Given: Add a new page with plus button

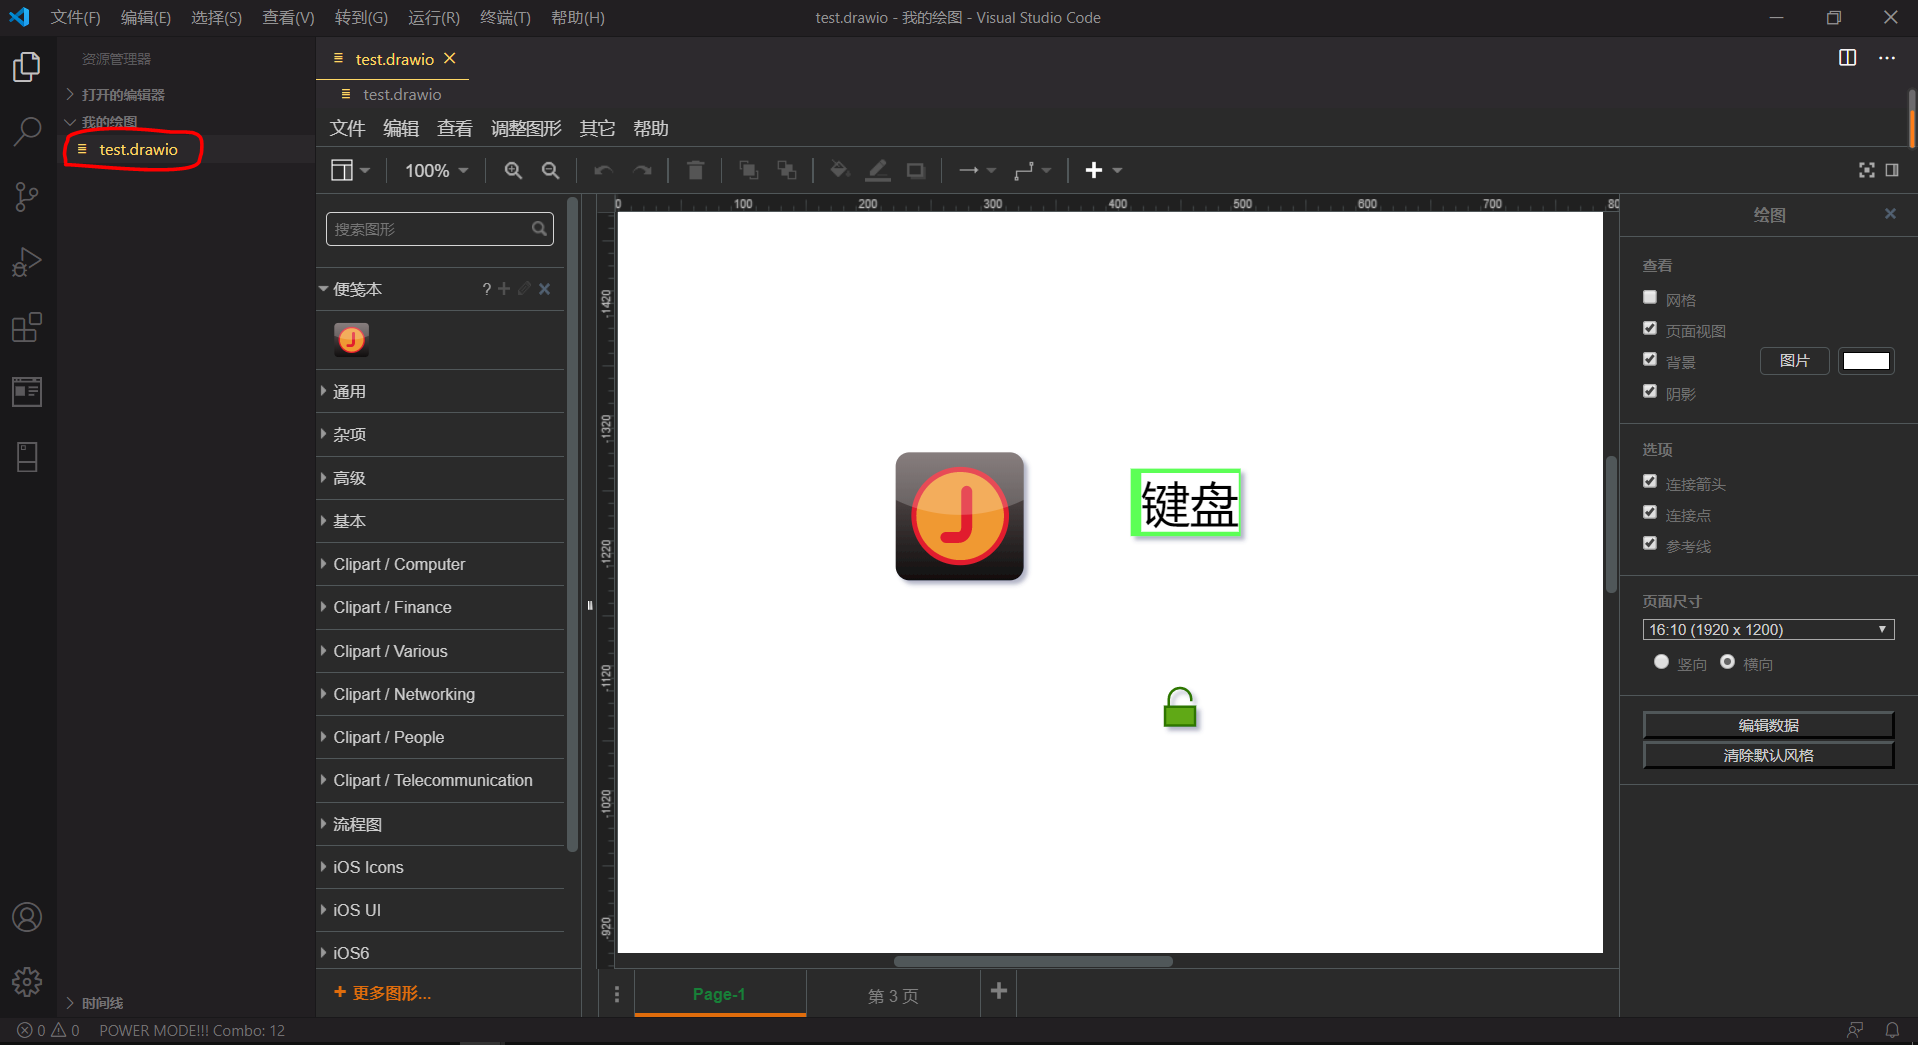Looking at the screenshot, I should [x=999, y=991].
